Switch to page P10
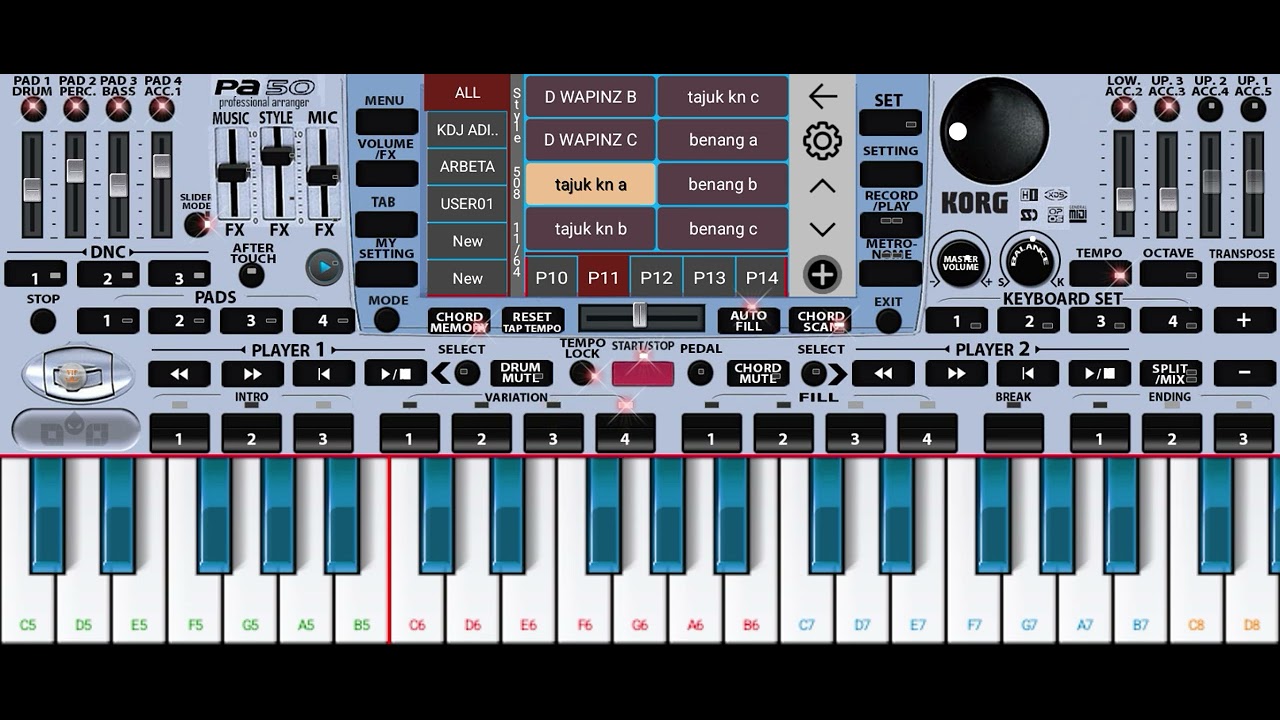The width and height of the screenshot is (1280, 720). (551, 277)
